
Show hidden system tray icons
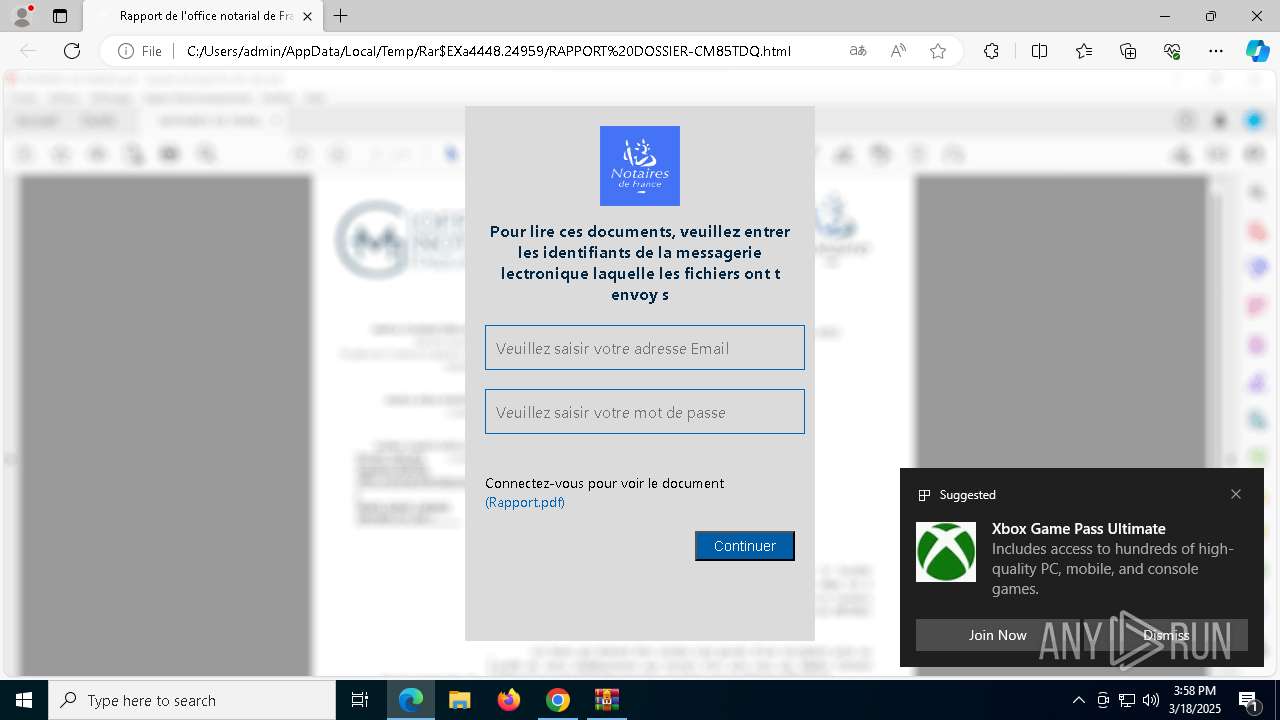click(x=1078, y=700)
